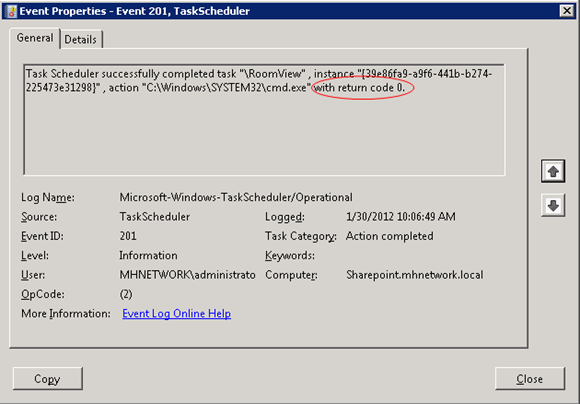Select the General tab
The height and width of the screenshot is (404, 580).
coord(35,38)
